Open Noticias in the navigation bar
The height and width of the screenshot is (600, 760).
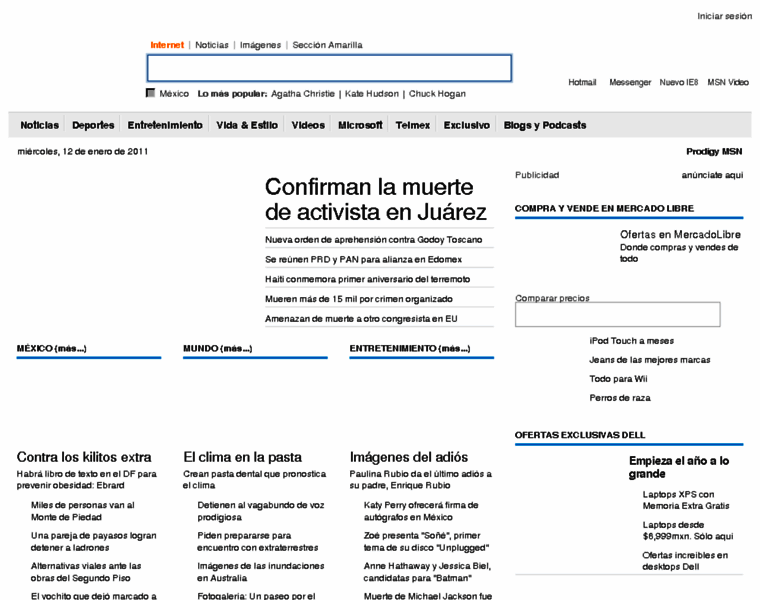[x=39, y=125]
